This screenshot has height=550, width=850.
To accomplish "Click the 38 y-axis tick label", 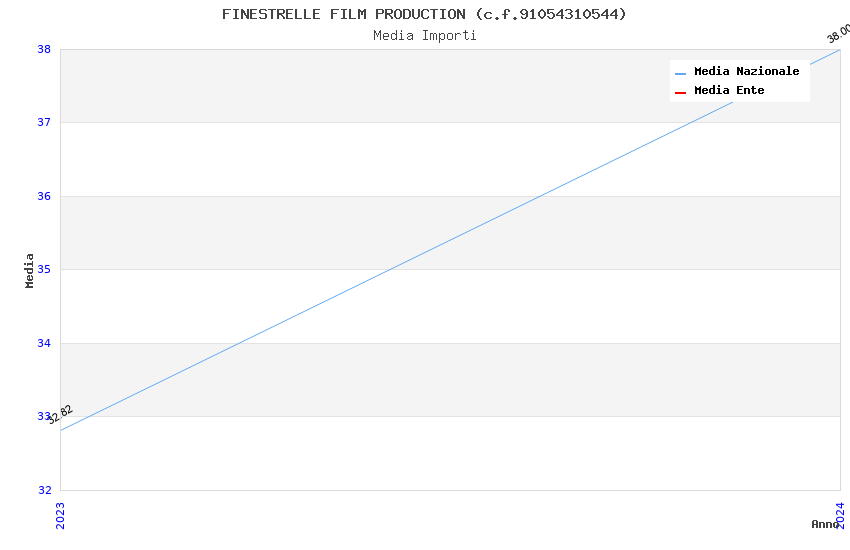I will (44, 49).
